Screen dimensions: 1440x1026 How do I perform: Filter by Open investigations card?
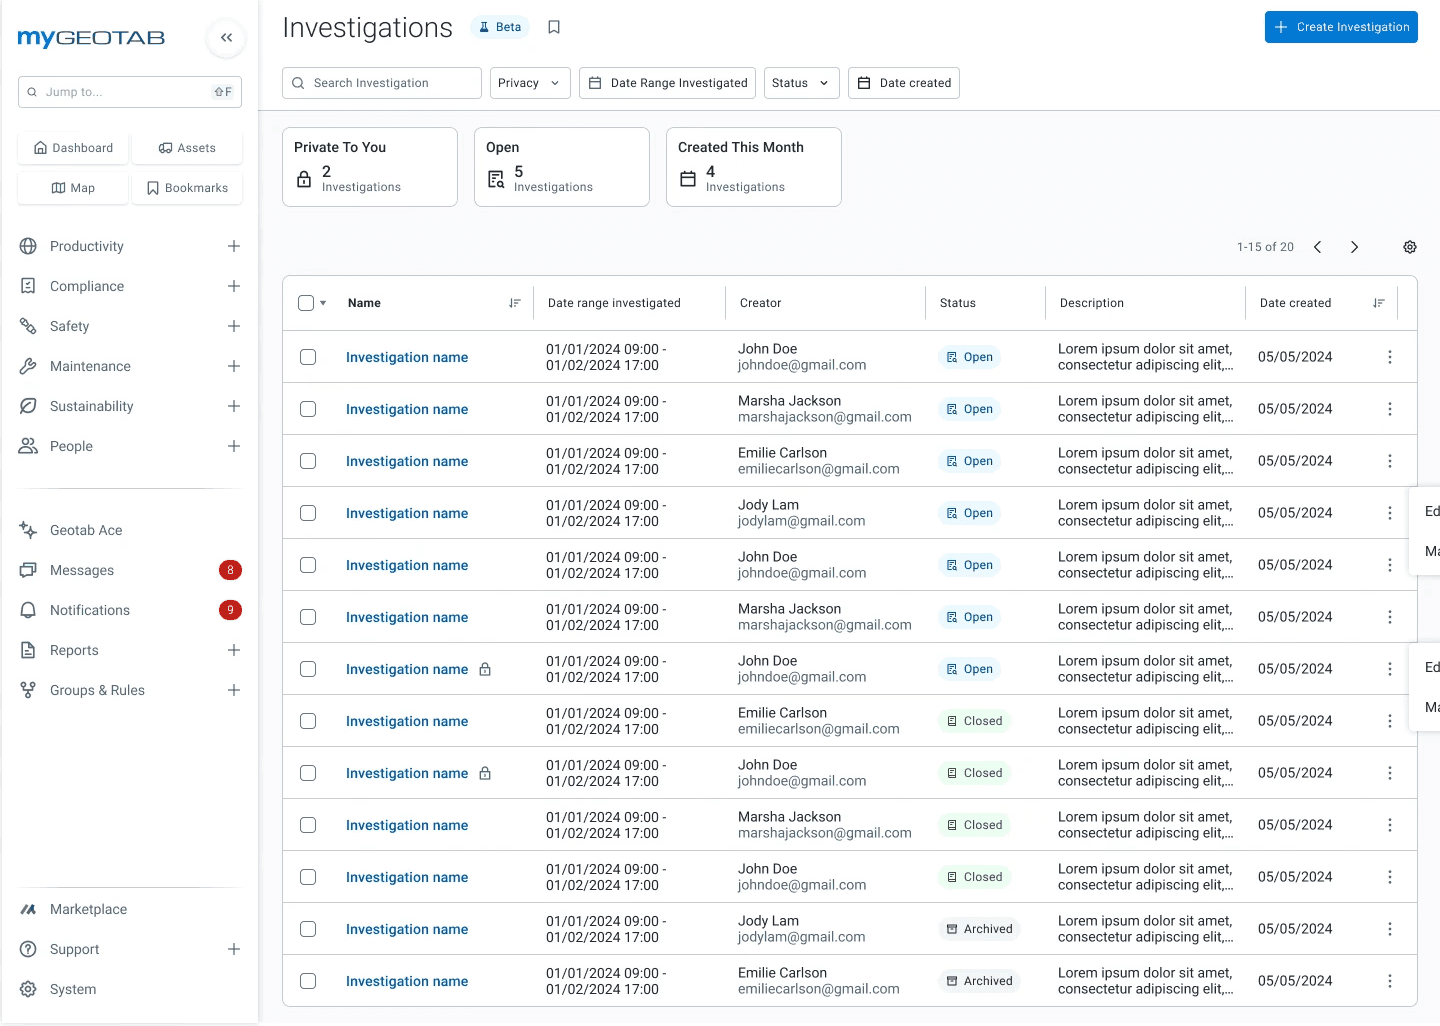[562, 167]
